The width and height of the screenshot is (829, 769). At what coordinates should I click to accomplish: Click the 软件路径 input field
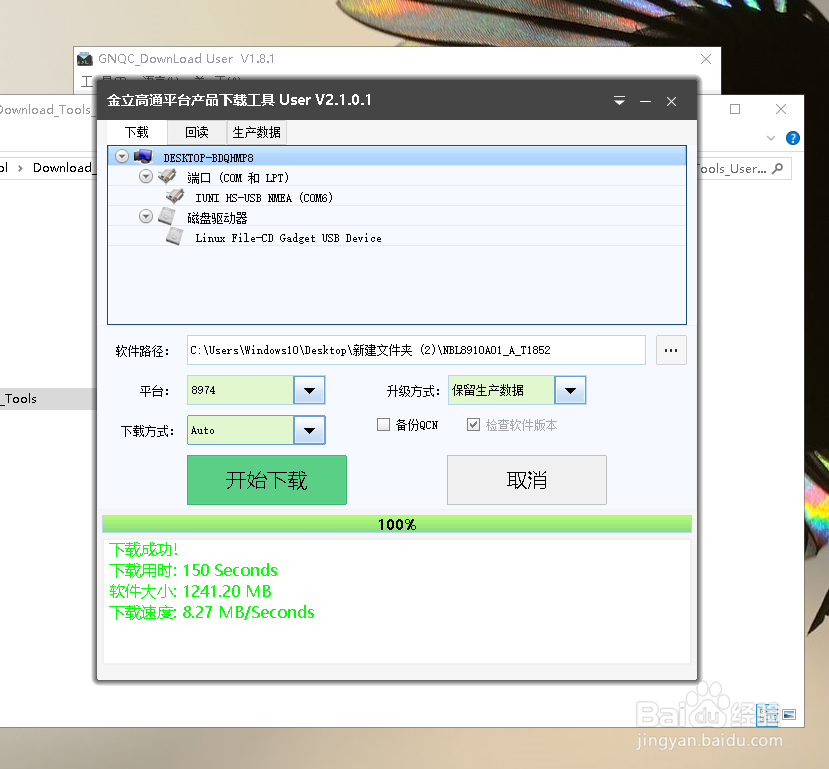point(416,350)
